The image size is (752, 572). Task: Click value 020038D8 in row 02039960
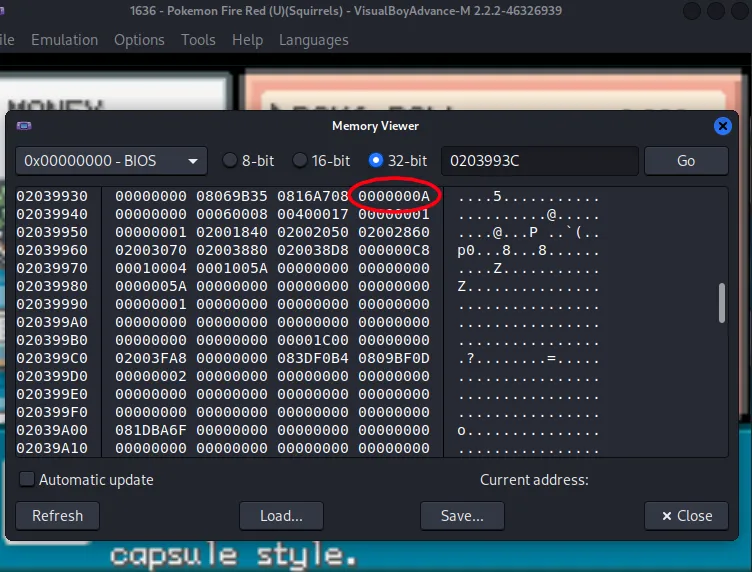point(313,250)
